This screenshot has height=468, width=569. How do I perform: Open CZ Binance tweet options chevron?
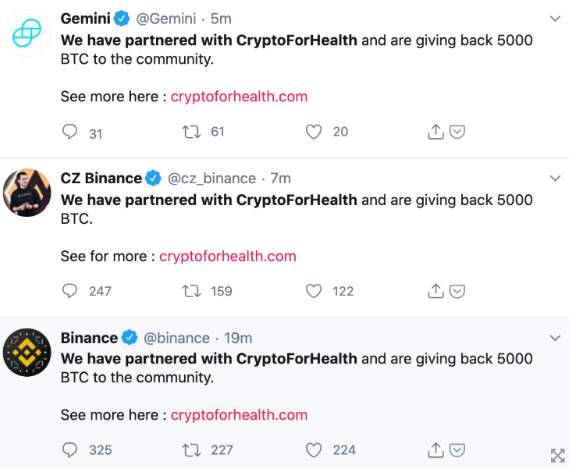[555, 178]
